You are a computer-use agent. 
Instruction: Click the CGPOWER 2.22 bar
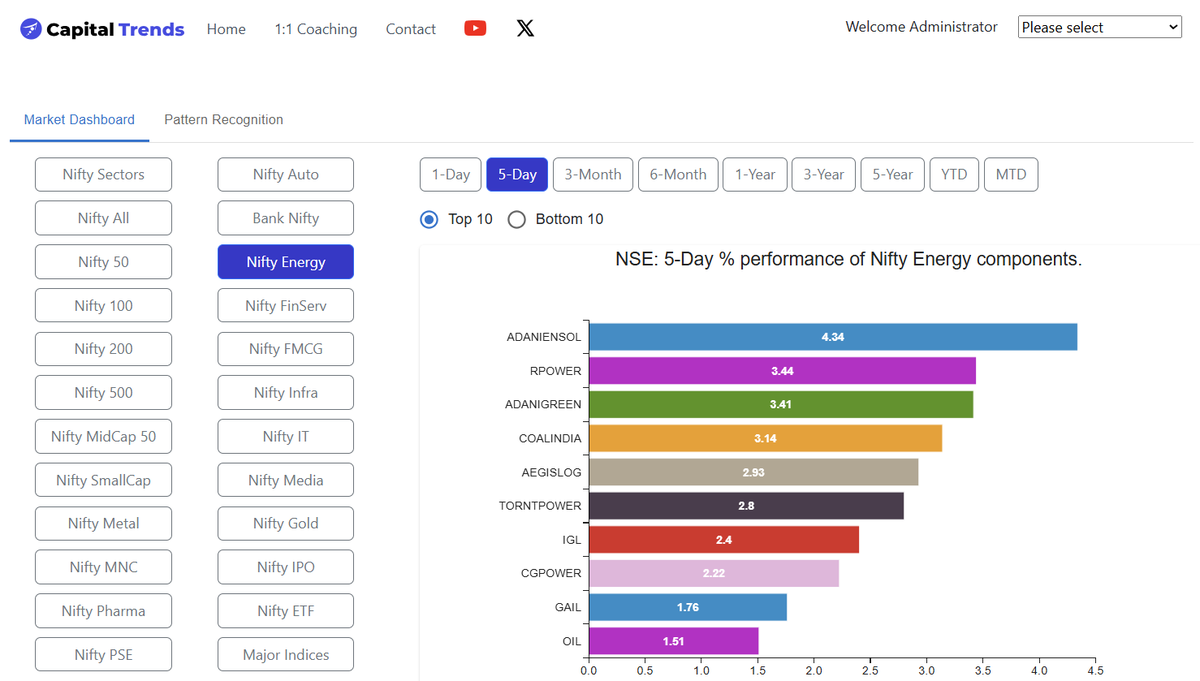pyautogui.click(x=714, y=573)
